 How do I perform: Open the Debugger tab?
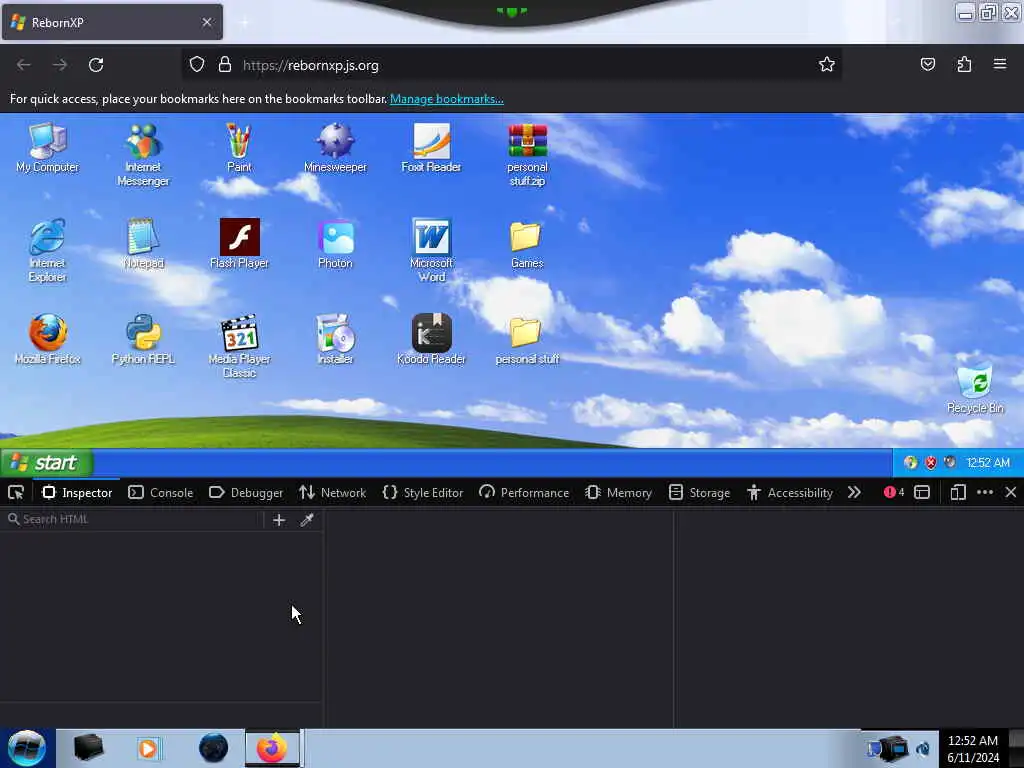tap(246, 492)
